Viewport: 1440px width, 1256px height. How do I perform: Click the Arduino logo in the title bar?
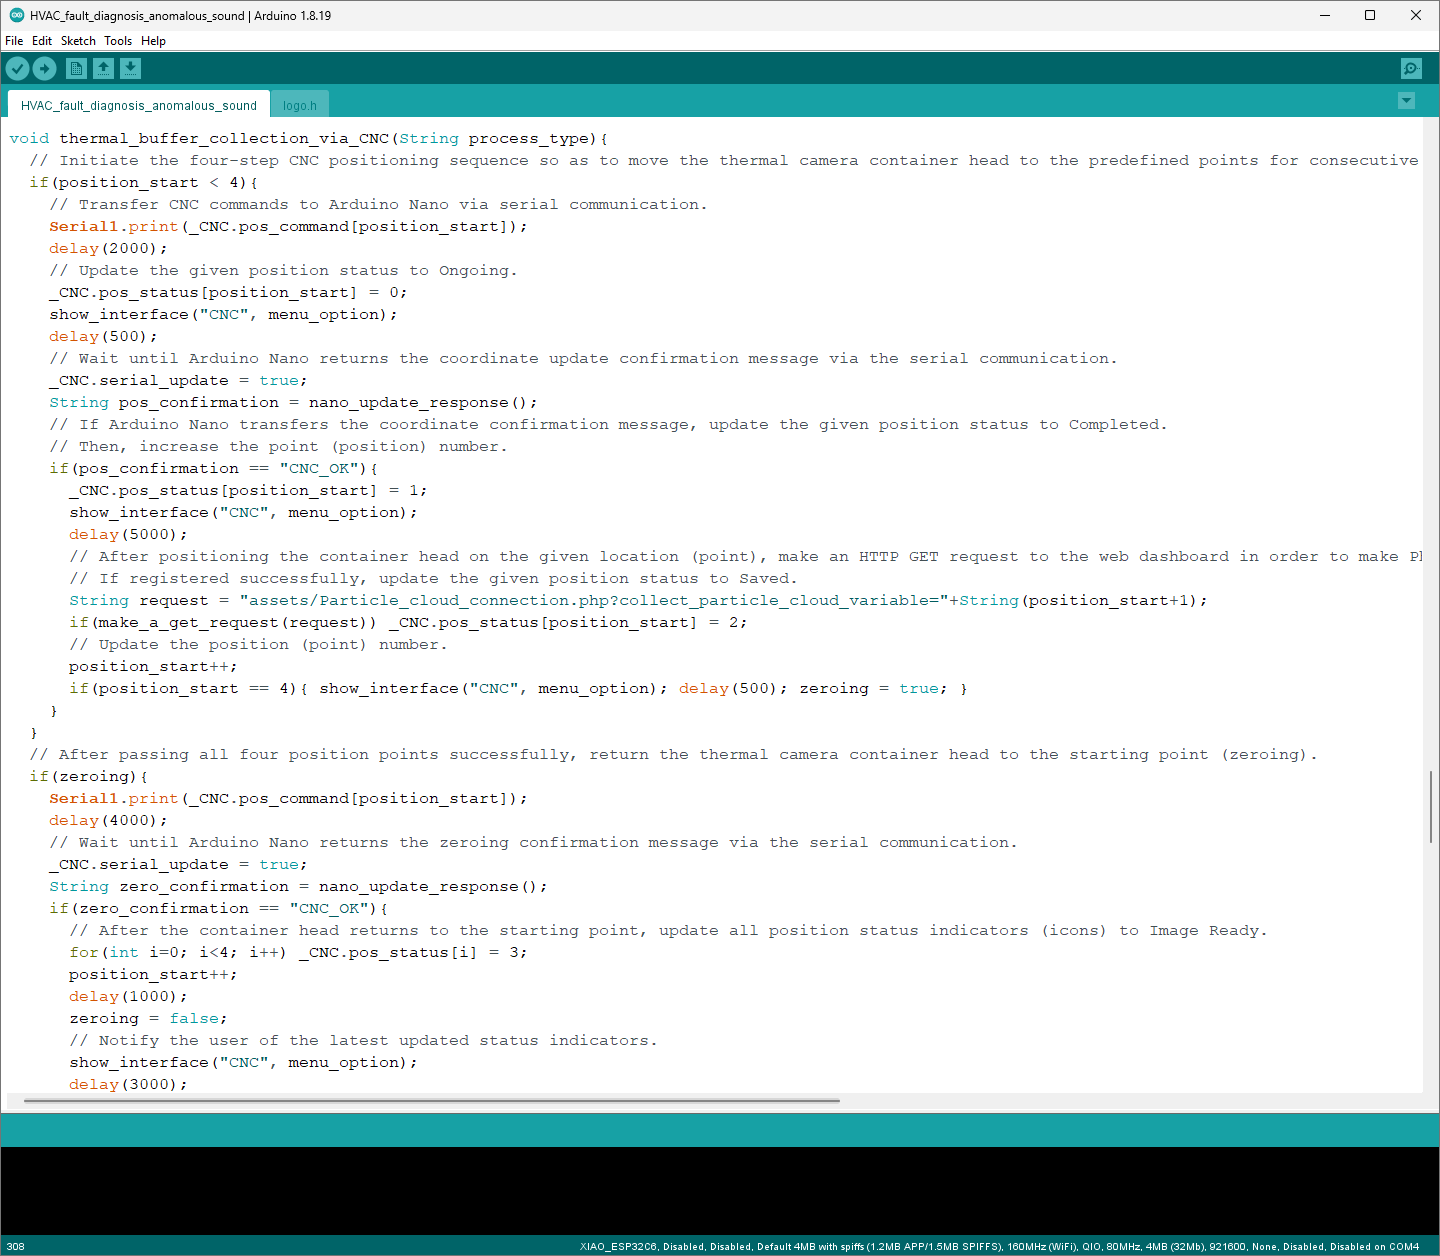pyautogui.click(x=16, y=15)
